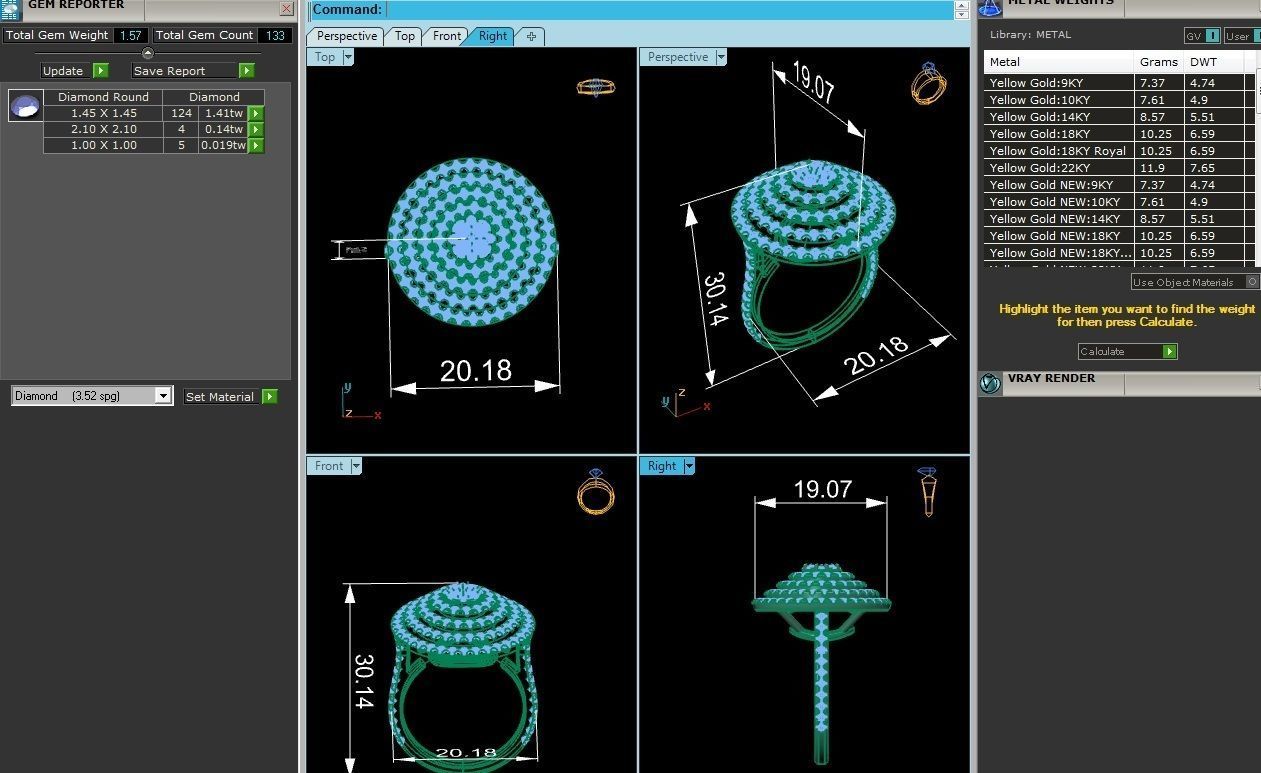Click command history up arrow
1261x773 pixels.
click(962, 5)
